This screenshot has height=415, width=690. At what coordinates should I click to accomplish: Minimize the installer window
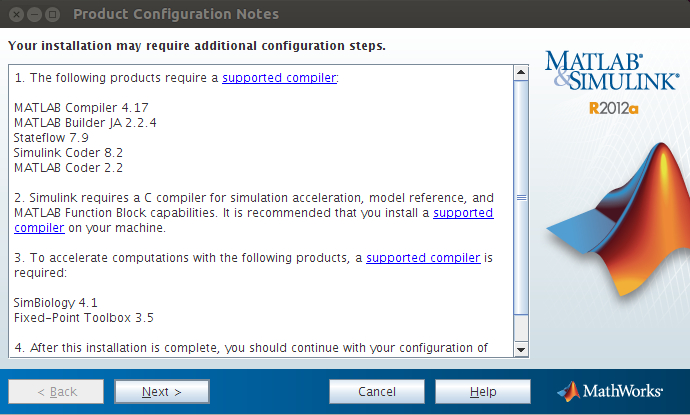[x=34, y=14]
